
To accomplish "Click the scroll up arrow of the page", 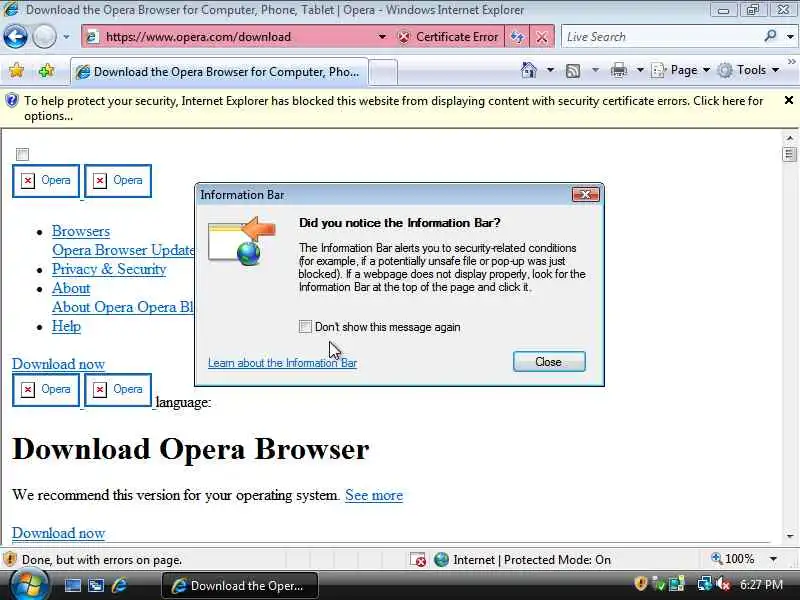I will [790, 138].
